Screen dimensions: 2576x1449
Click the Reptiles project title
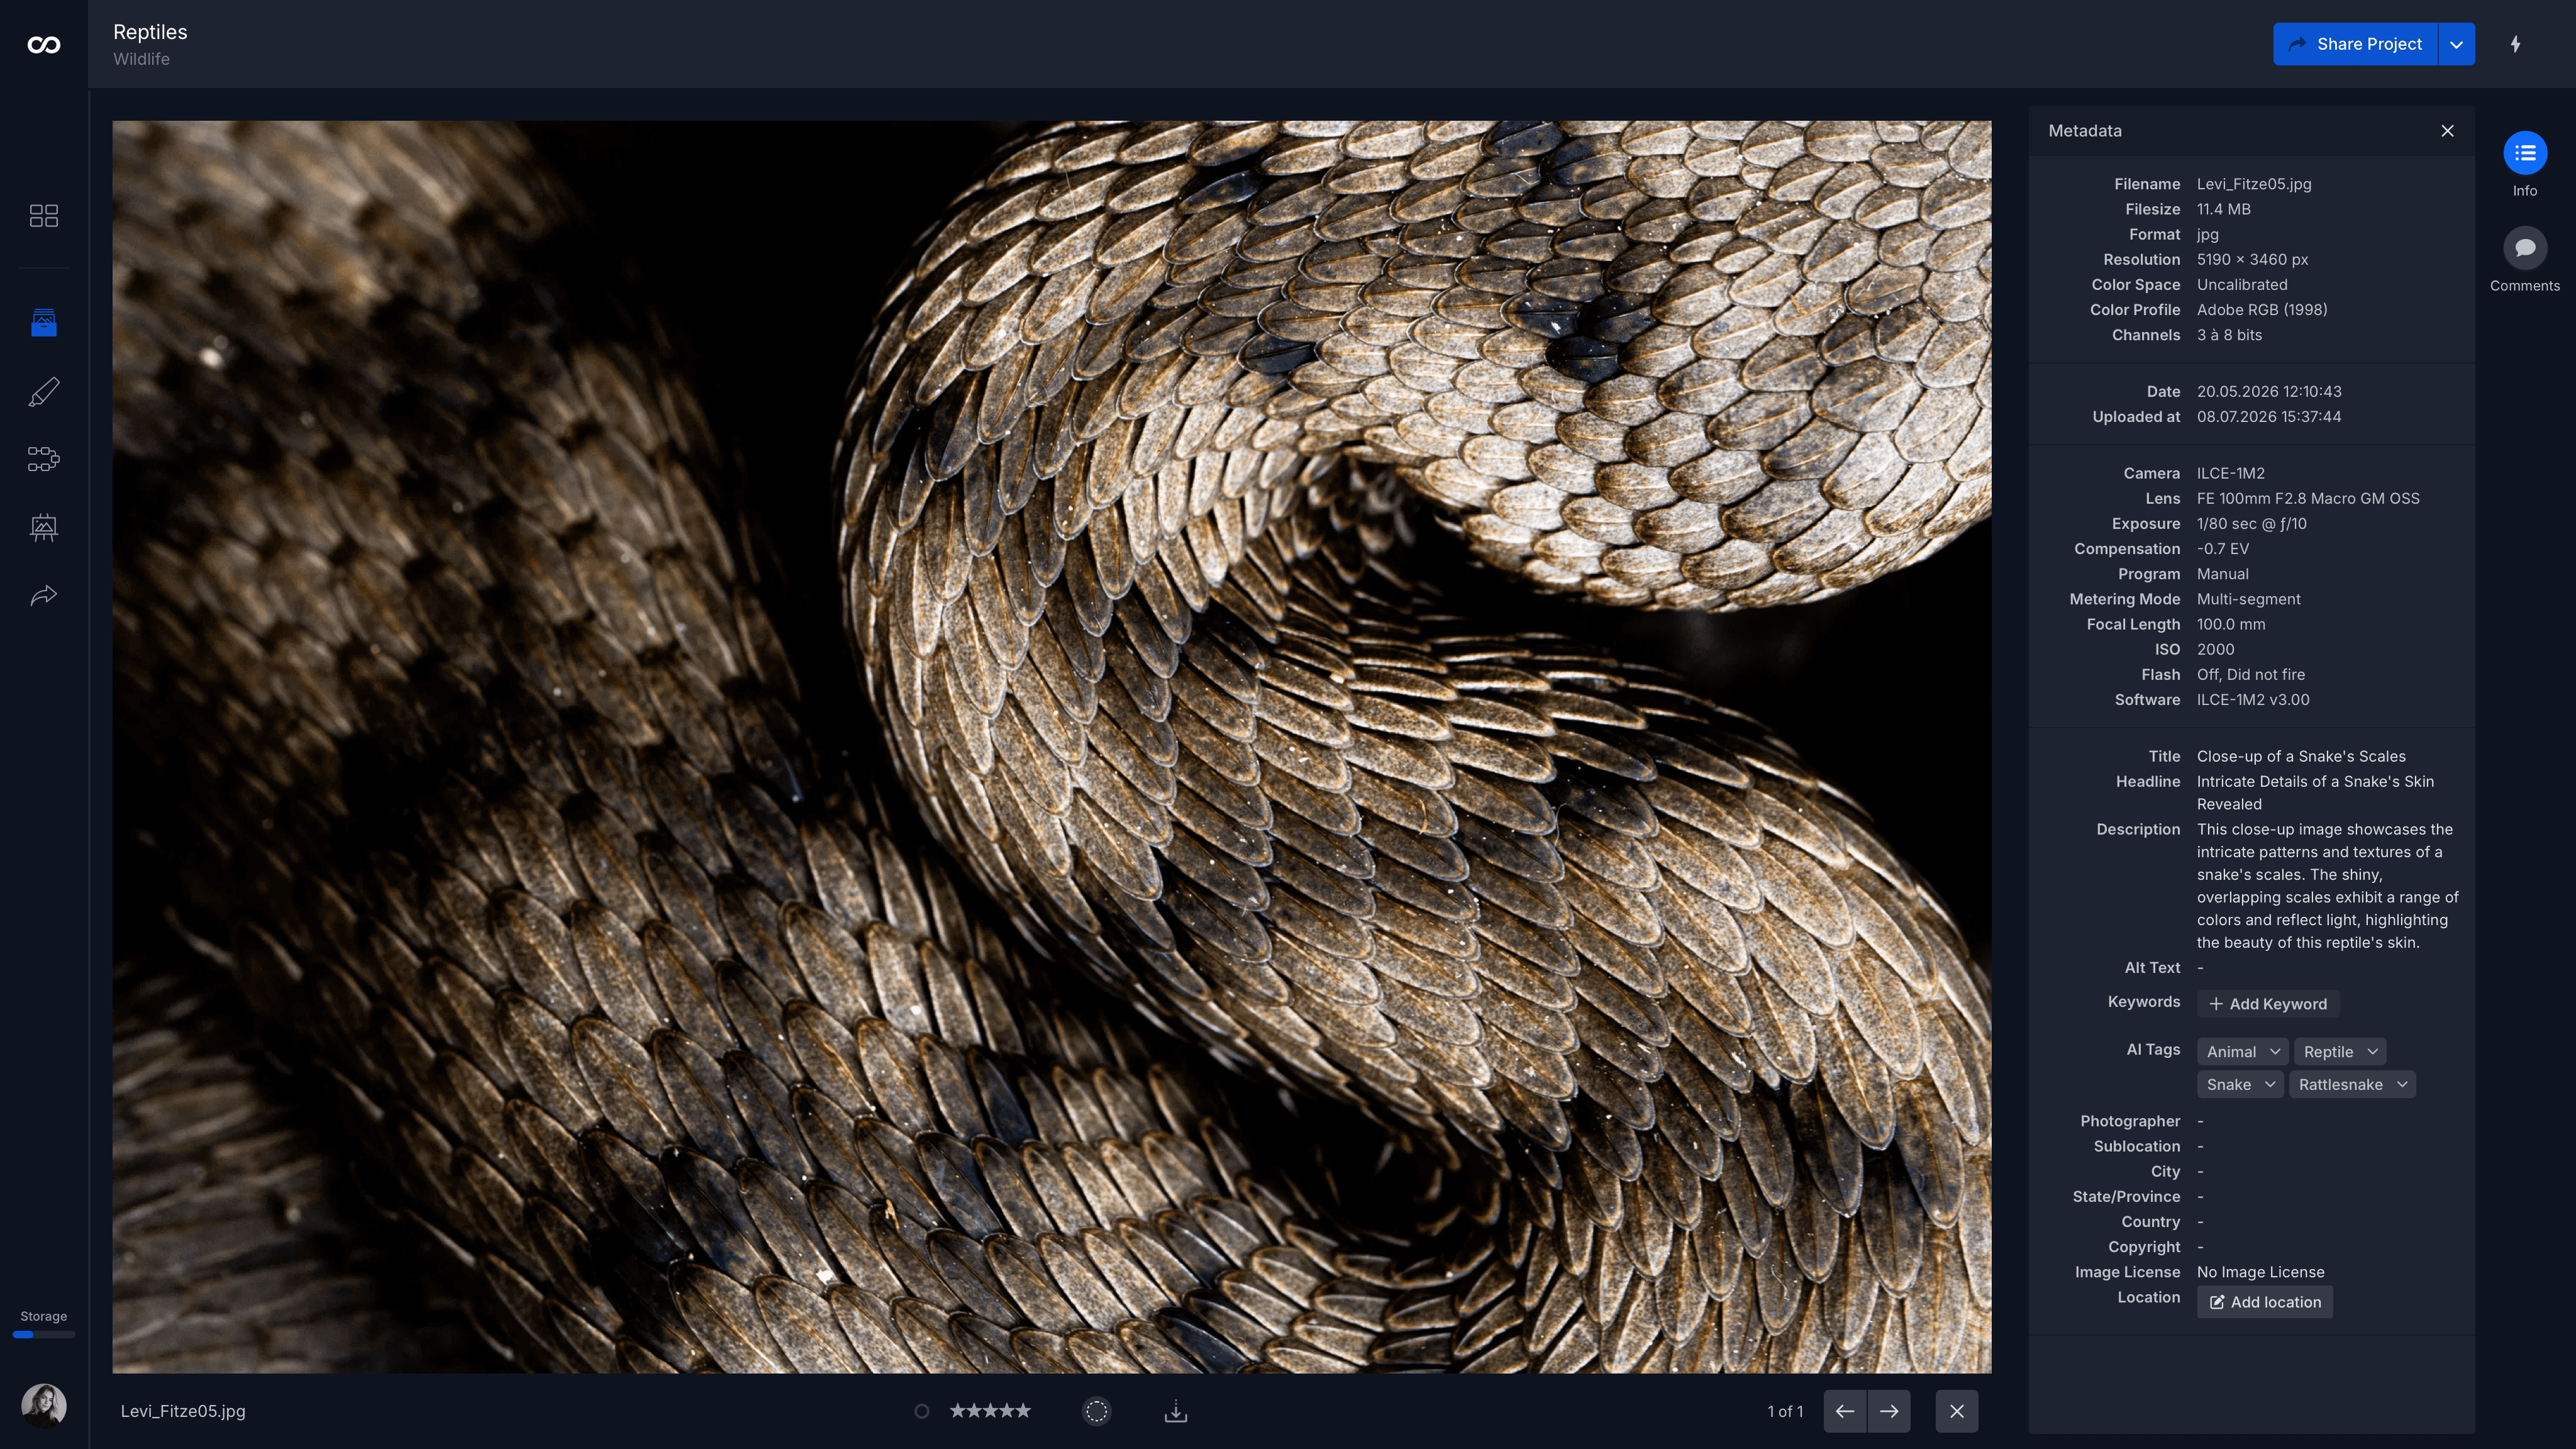click(150, 32)
